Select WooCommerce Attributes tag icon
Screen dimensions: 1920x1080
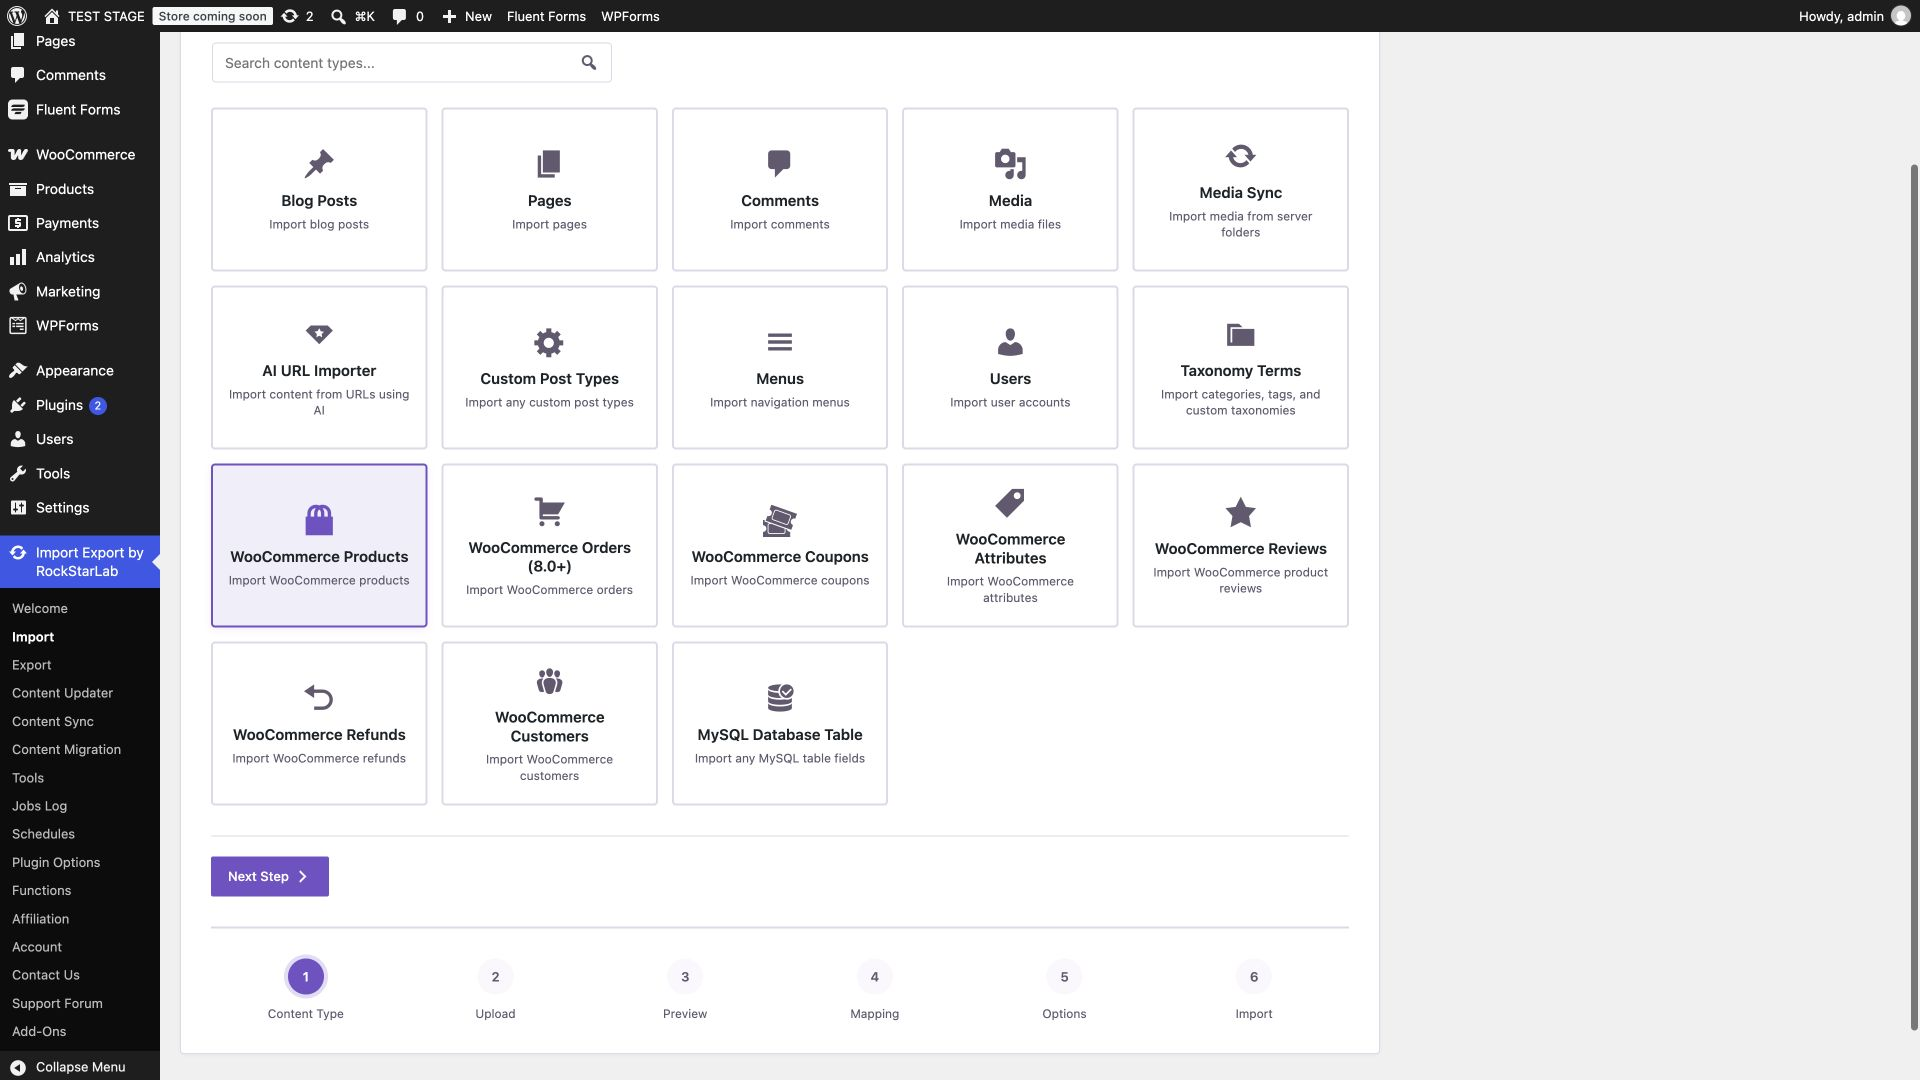pos(1010,503)
